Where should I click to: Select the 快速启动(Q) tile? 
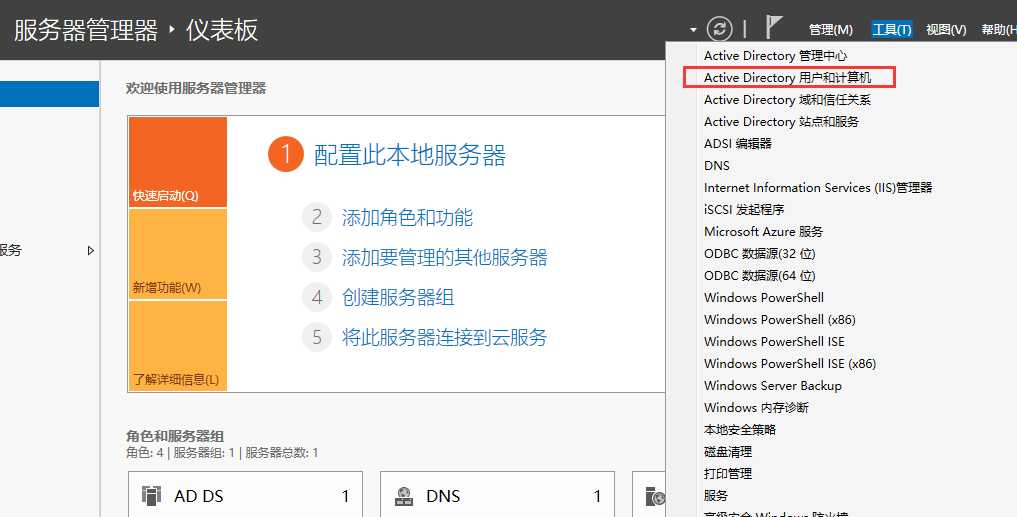click(178, 162)
